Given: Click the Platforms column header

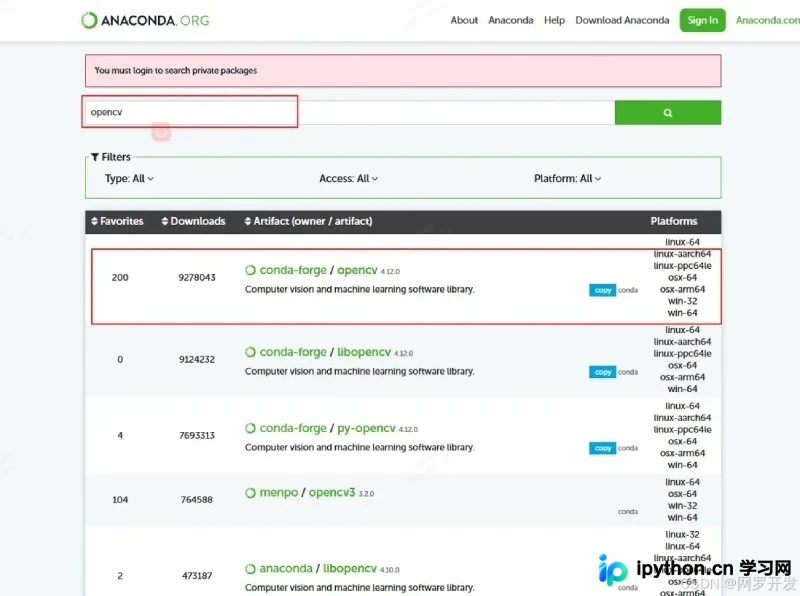Looking at the screenshot, I should [x=673, y=221].
